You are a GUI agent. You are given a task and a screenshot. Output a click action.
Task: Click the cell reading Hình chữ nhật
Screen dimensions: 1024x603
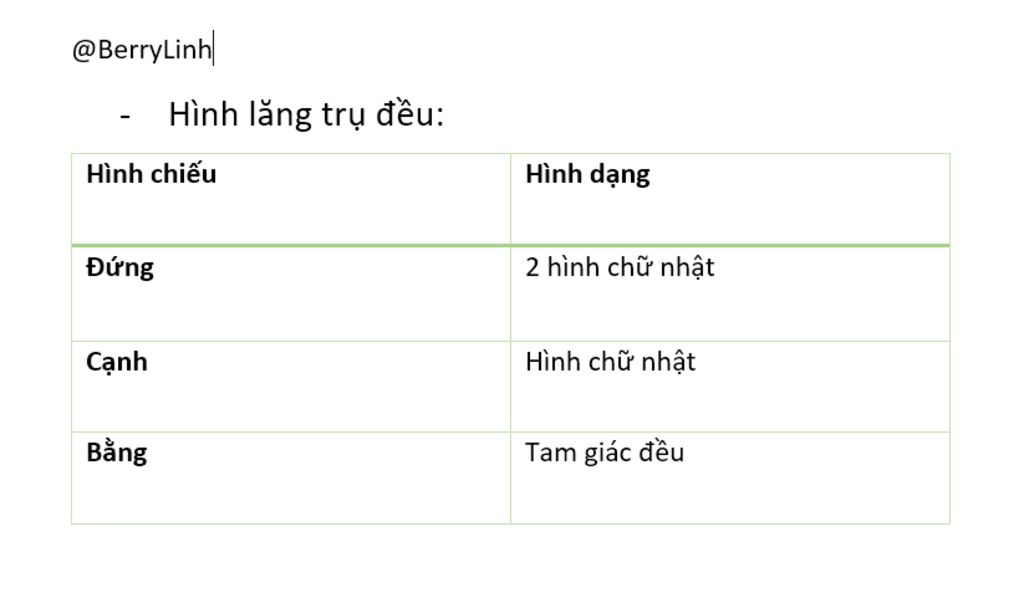point(730,387)
